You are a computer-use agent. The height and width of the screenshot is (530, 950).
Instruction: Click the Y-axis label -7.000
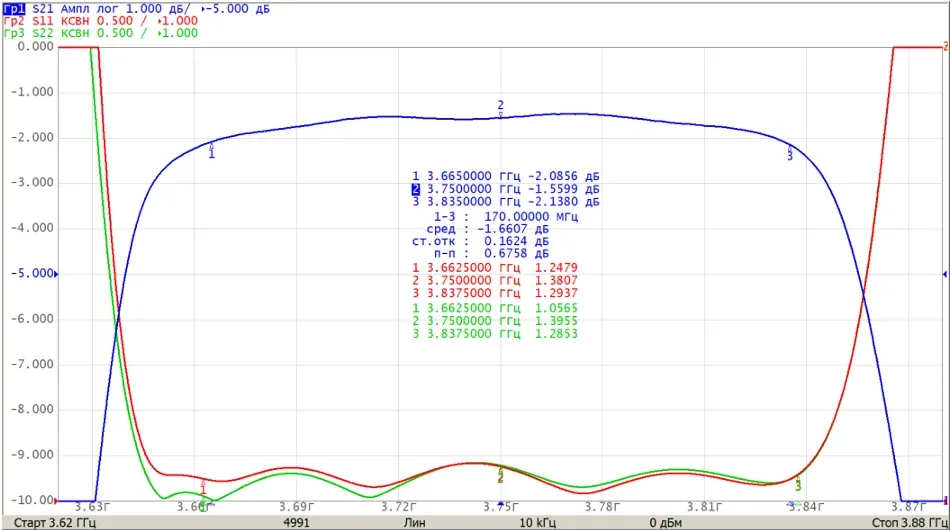[x=33, y=365]
